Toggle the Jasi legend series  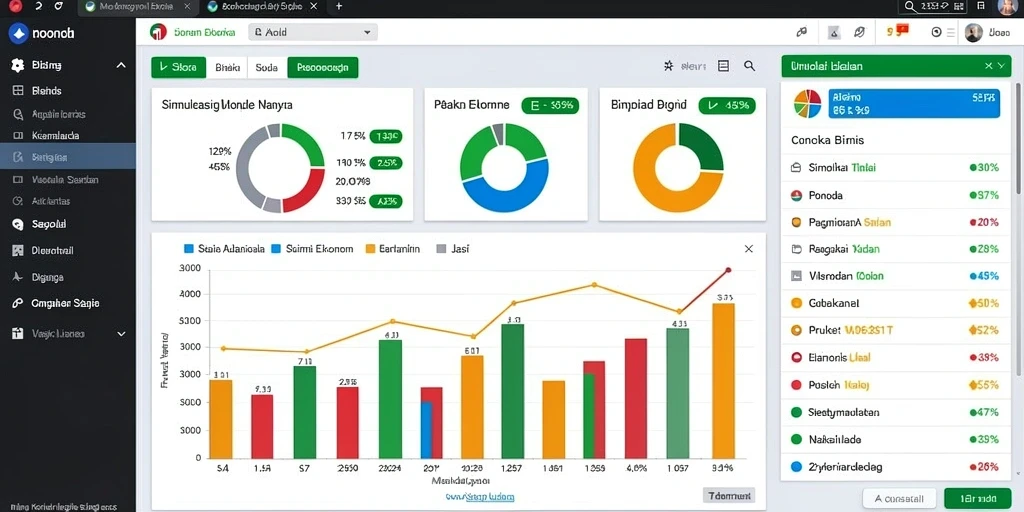point(453,249)
